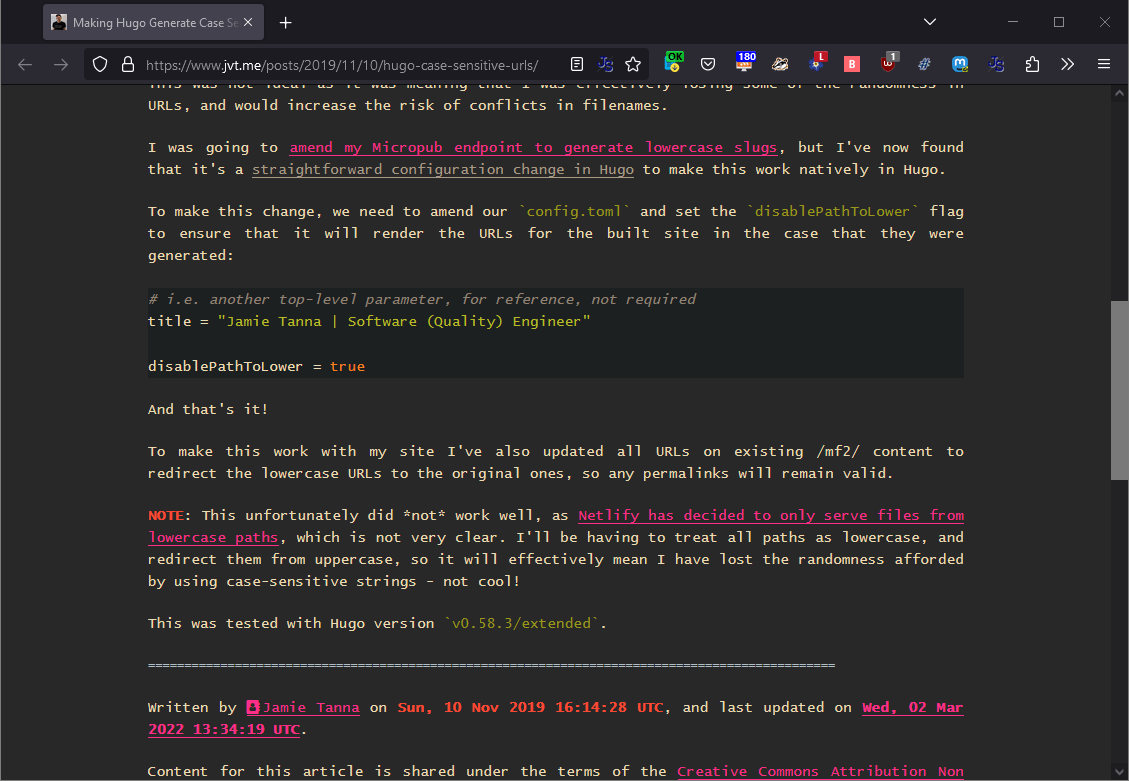Click the red B extension icon
This screenshot has height=781, width=1129.
[x=852, y=65]
